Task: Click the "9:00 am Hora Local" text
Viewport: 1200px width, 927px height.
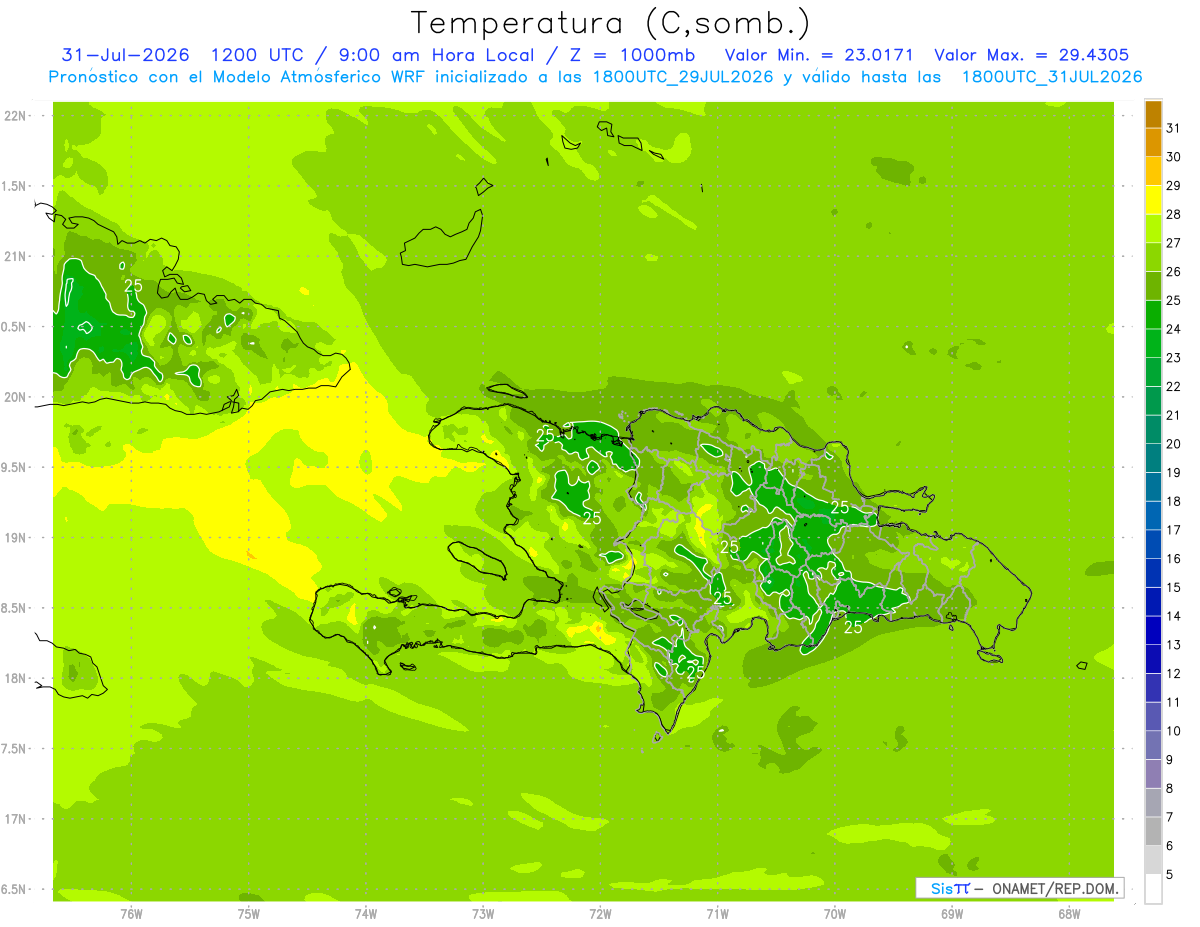Action: point(437,55)
